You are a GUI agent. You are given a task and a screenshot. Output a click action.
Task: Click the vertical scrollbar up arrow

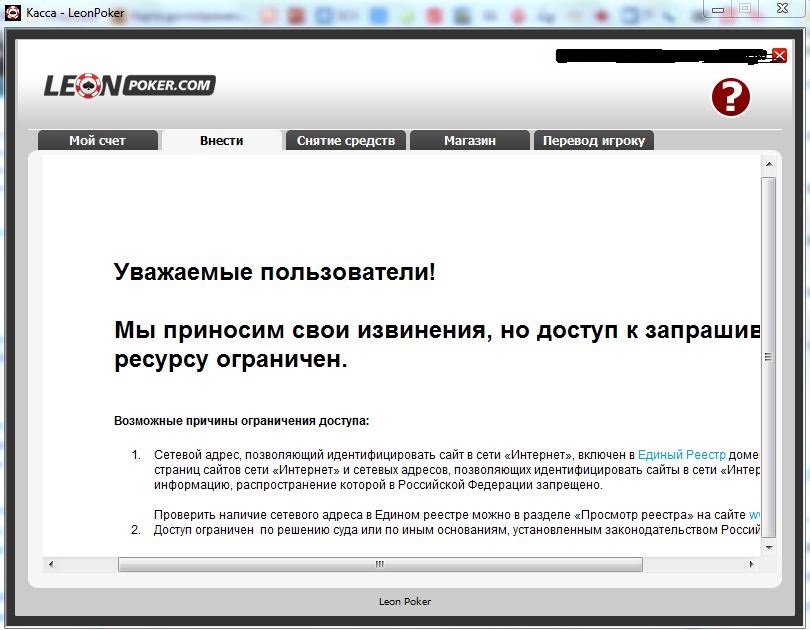(x=769, y=164)
